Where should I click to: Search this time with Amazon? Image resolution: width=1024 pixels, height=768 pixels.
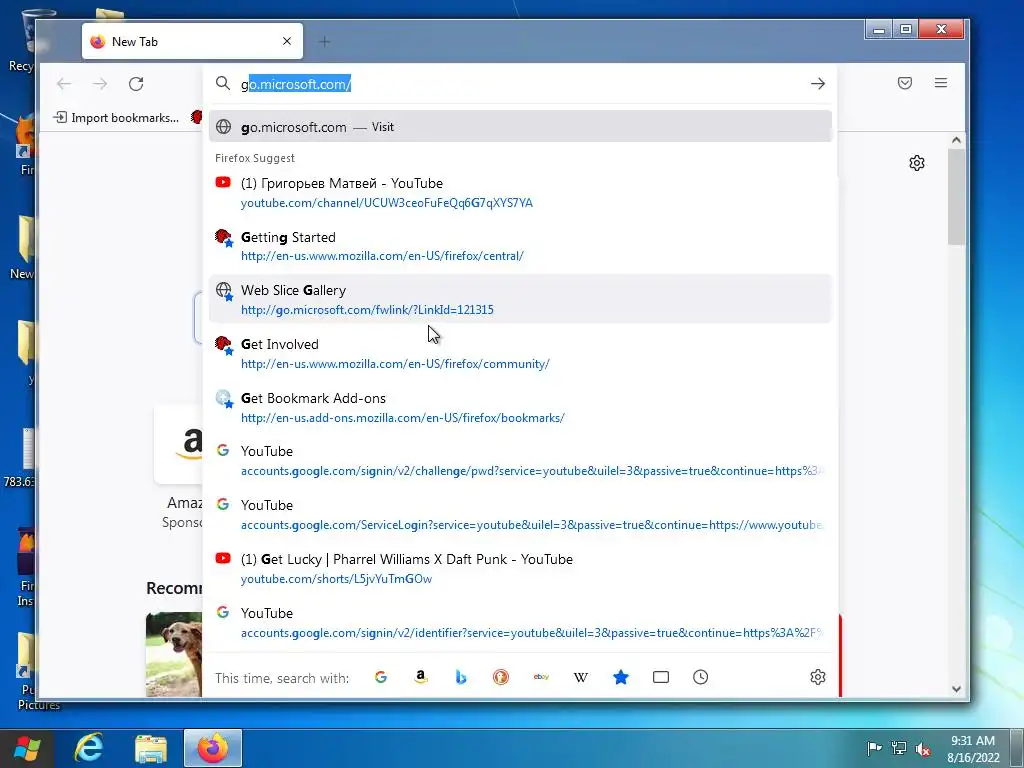coord(421,677)
